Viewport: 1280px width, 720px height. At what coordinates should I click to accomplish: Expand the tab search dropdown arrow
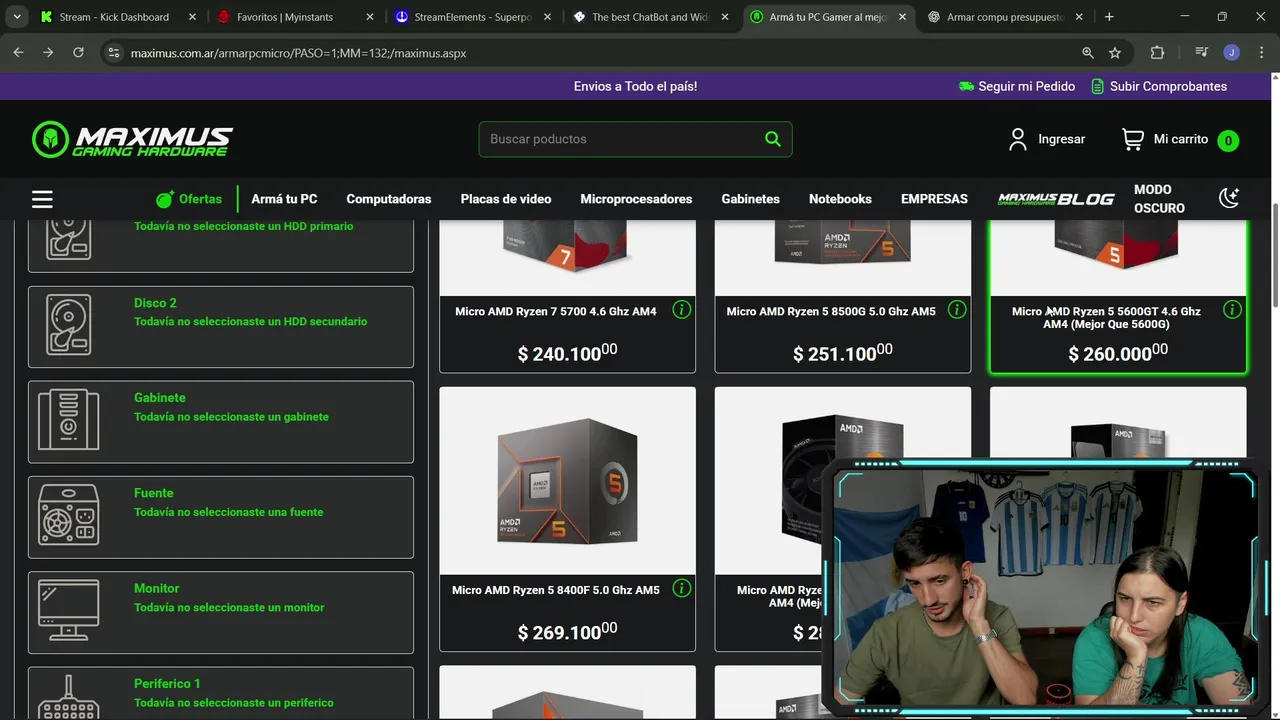click(x=17, y=17)
